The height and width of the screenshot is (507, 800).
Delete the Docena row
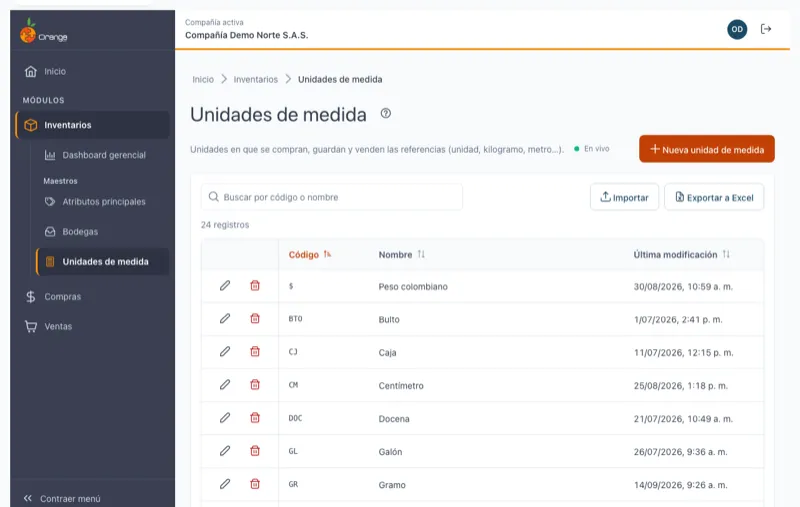[255, 418]
